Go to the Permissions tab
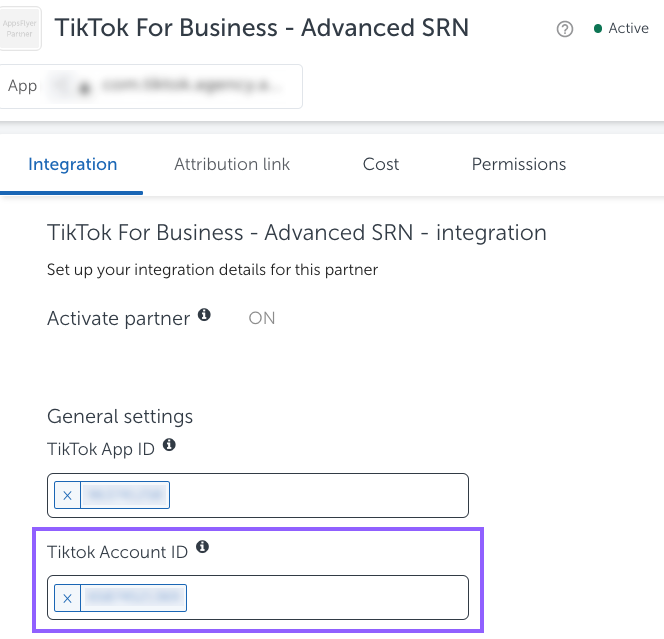Image resolution: width=664 pixels, height=639 pixels. coord(519,164)
